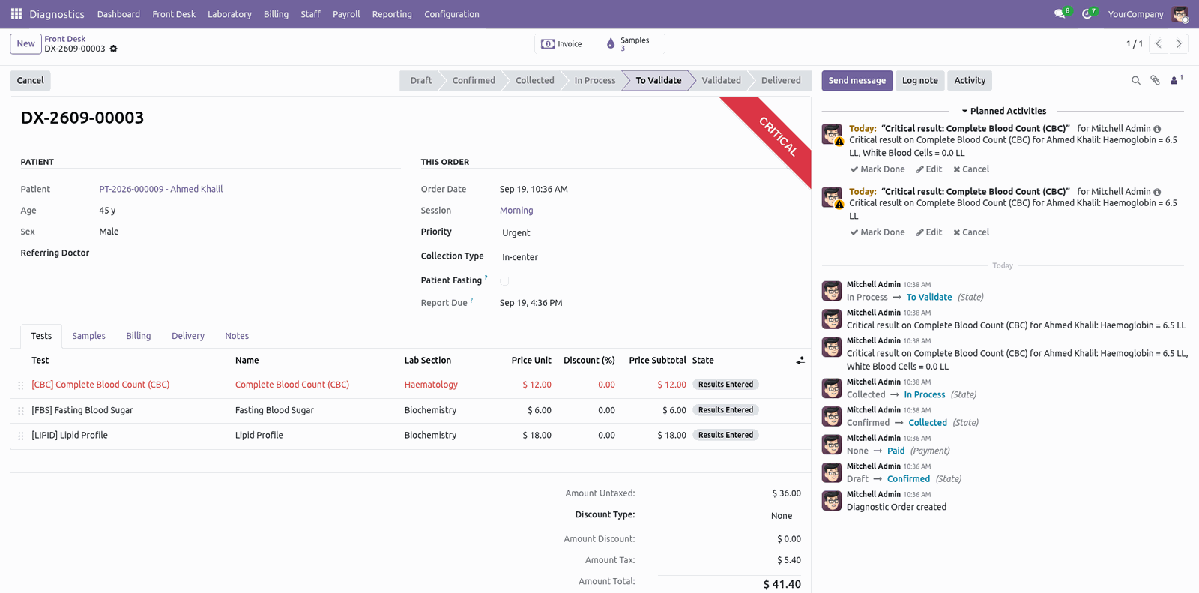The width and height of the screenshot is (1199, 593).
Task: Switch to the Samples tab
Action: click(x=89, y=336)
